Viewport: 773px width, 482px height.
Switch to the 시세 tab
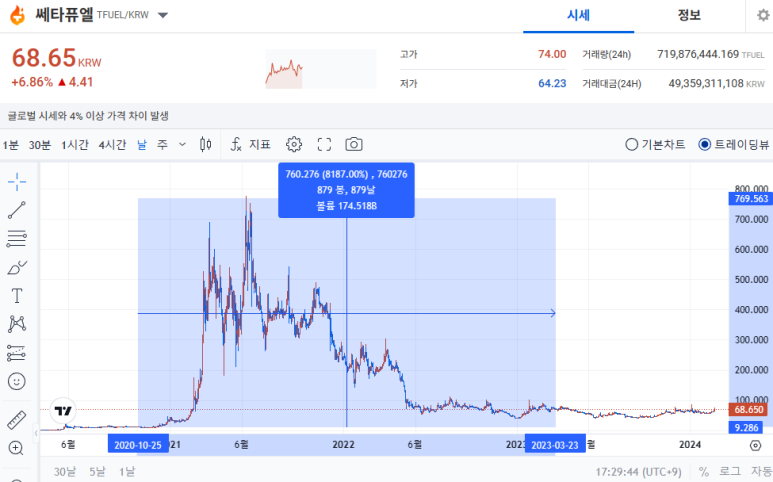[x=578, y=15]
